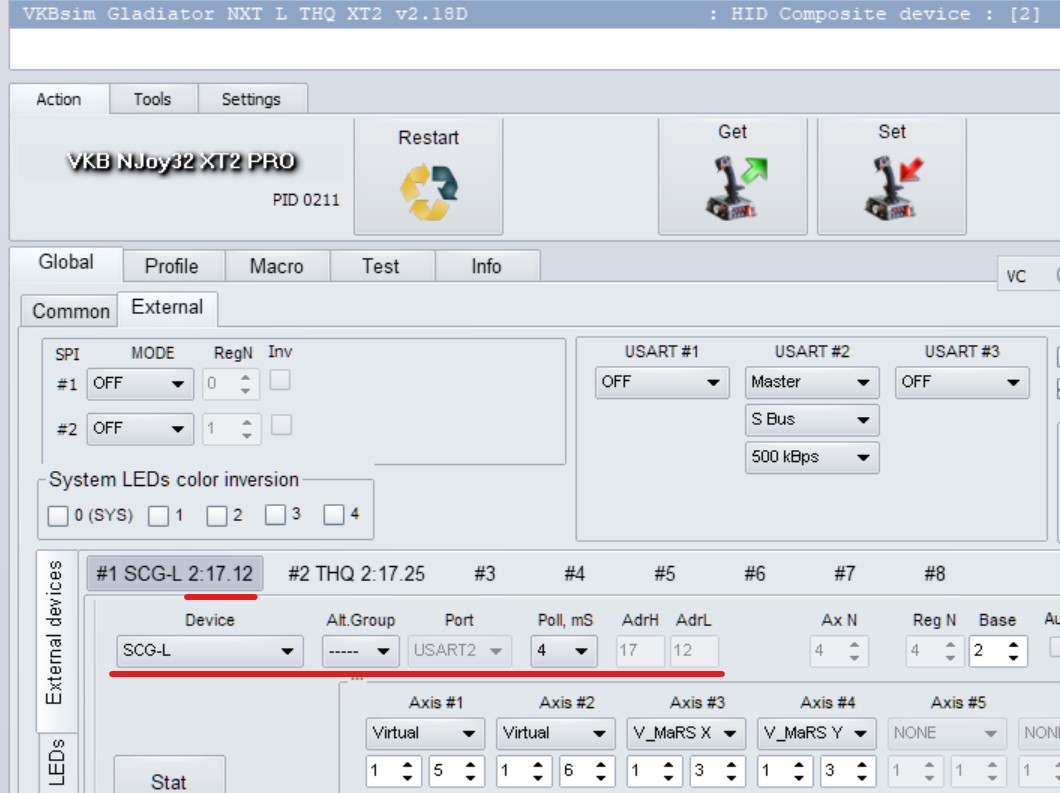Open the USART #1 dropdown
The width and height of the screenshot is (1060, 793).
click(662, 383)
